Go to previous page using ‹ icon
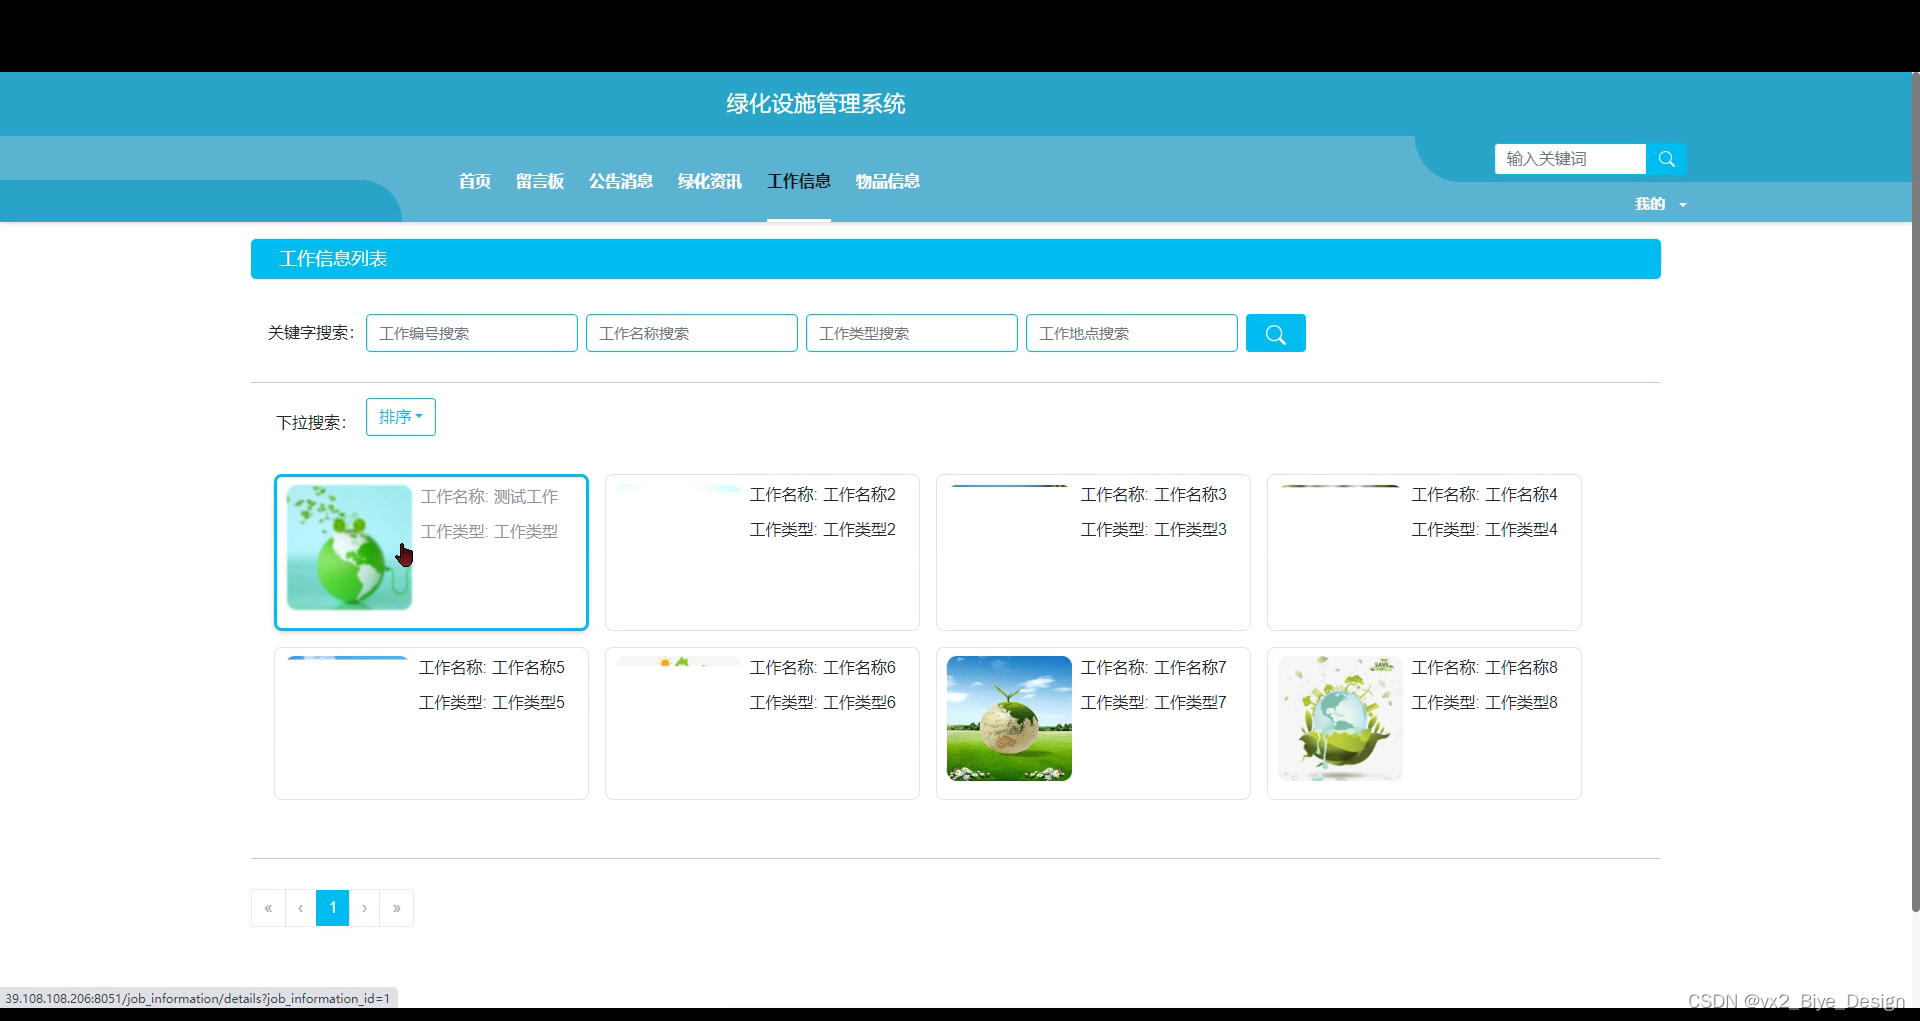This screenshot has width=1920, height=1021. pos(300,908)
